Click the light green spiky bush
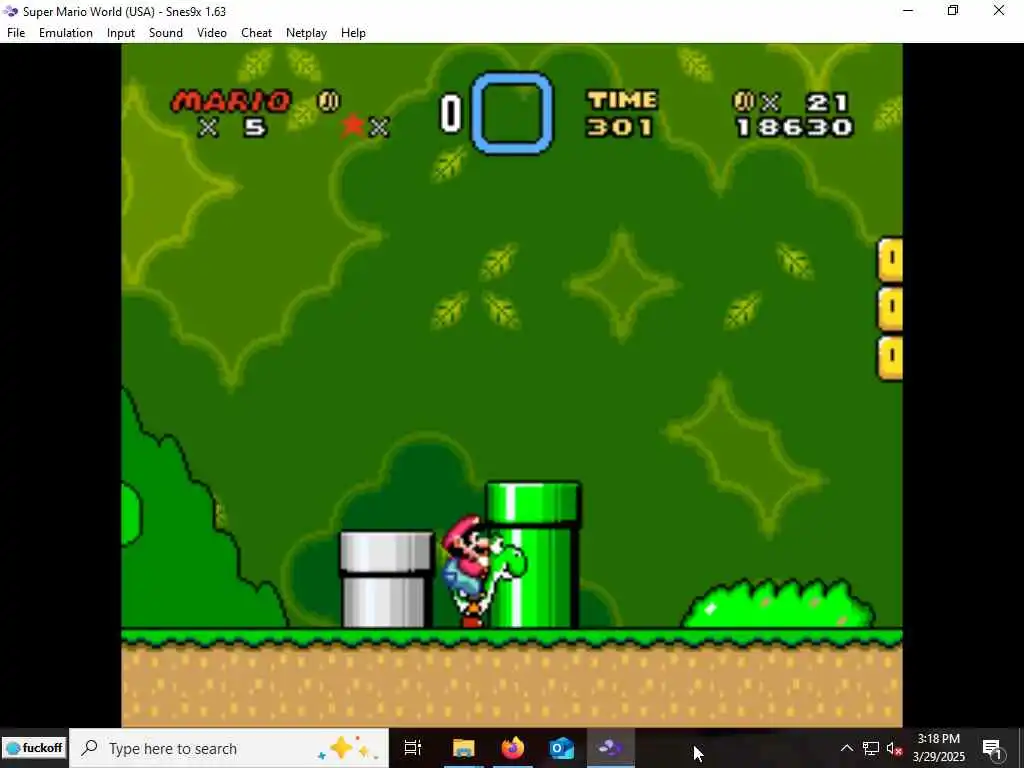Image resolution: width=1024 pixels, height=768 pixels. coord(779,603)
